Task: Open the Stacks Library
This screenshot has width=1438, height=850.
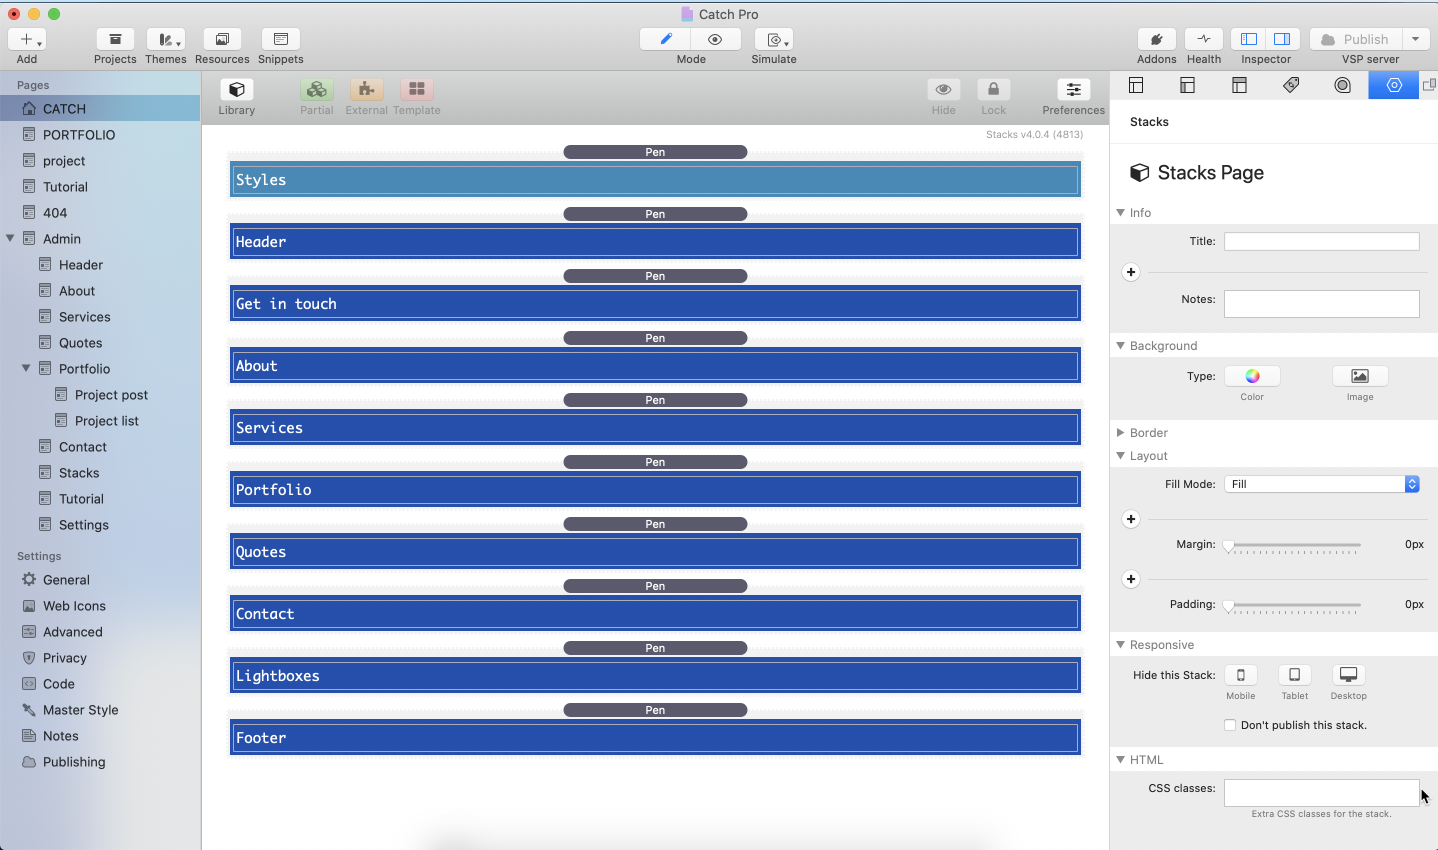Action: coord(237,91)
